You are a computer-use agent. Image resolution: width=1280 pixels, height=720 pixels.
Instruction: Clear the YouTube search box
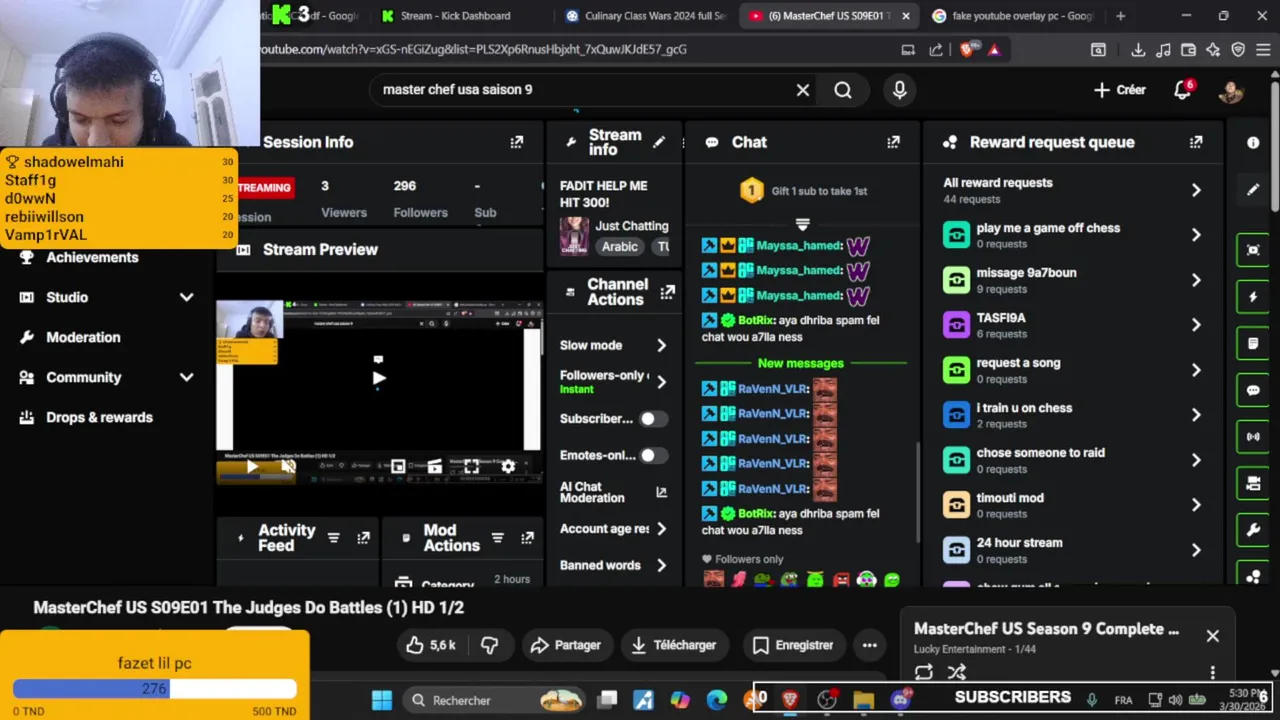(802, 90)
